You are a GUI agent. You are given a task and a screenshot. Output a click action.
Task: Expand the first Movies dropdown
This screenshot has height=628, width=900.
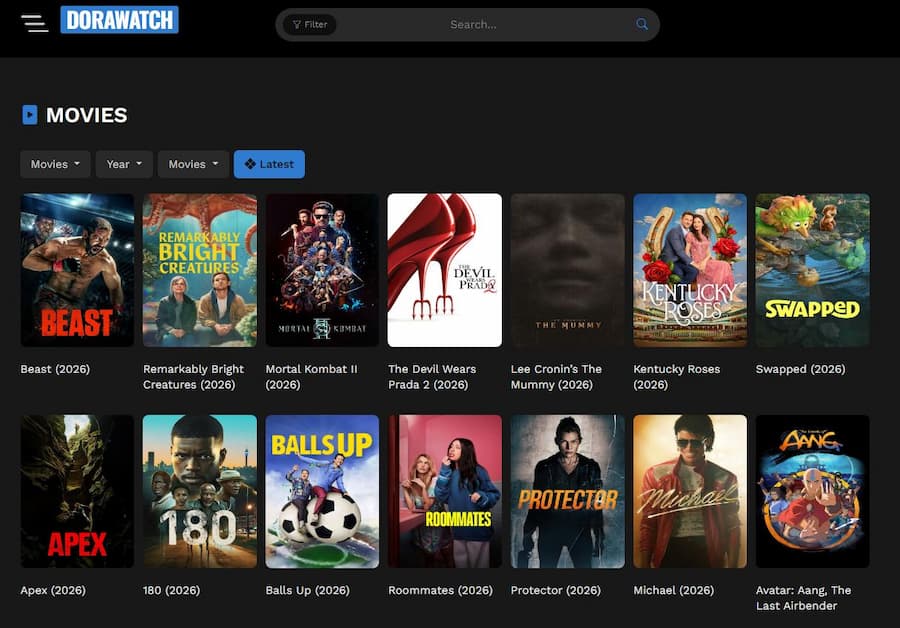55,164
